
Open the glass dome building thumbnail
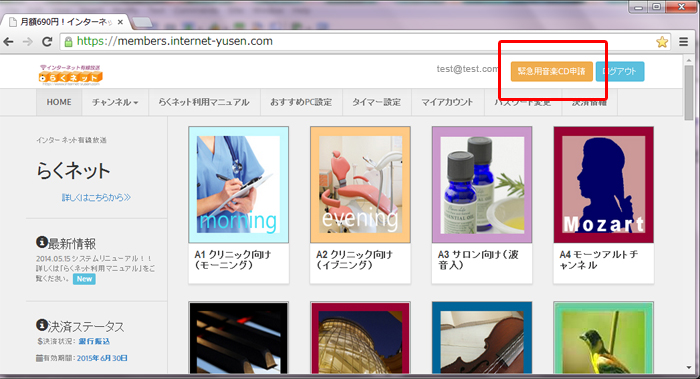[x=360, y=338]
